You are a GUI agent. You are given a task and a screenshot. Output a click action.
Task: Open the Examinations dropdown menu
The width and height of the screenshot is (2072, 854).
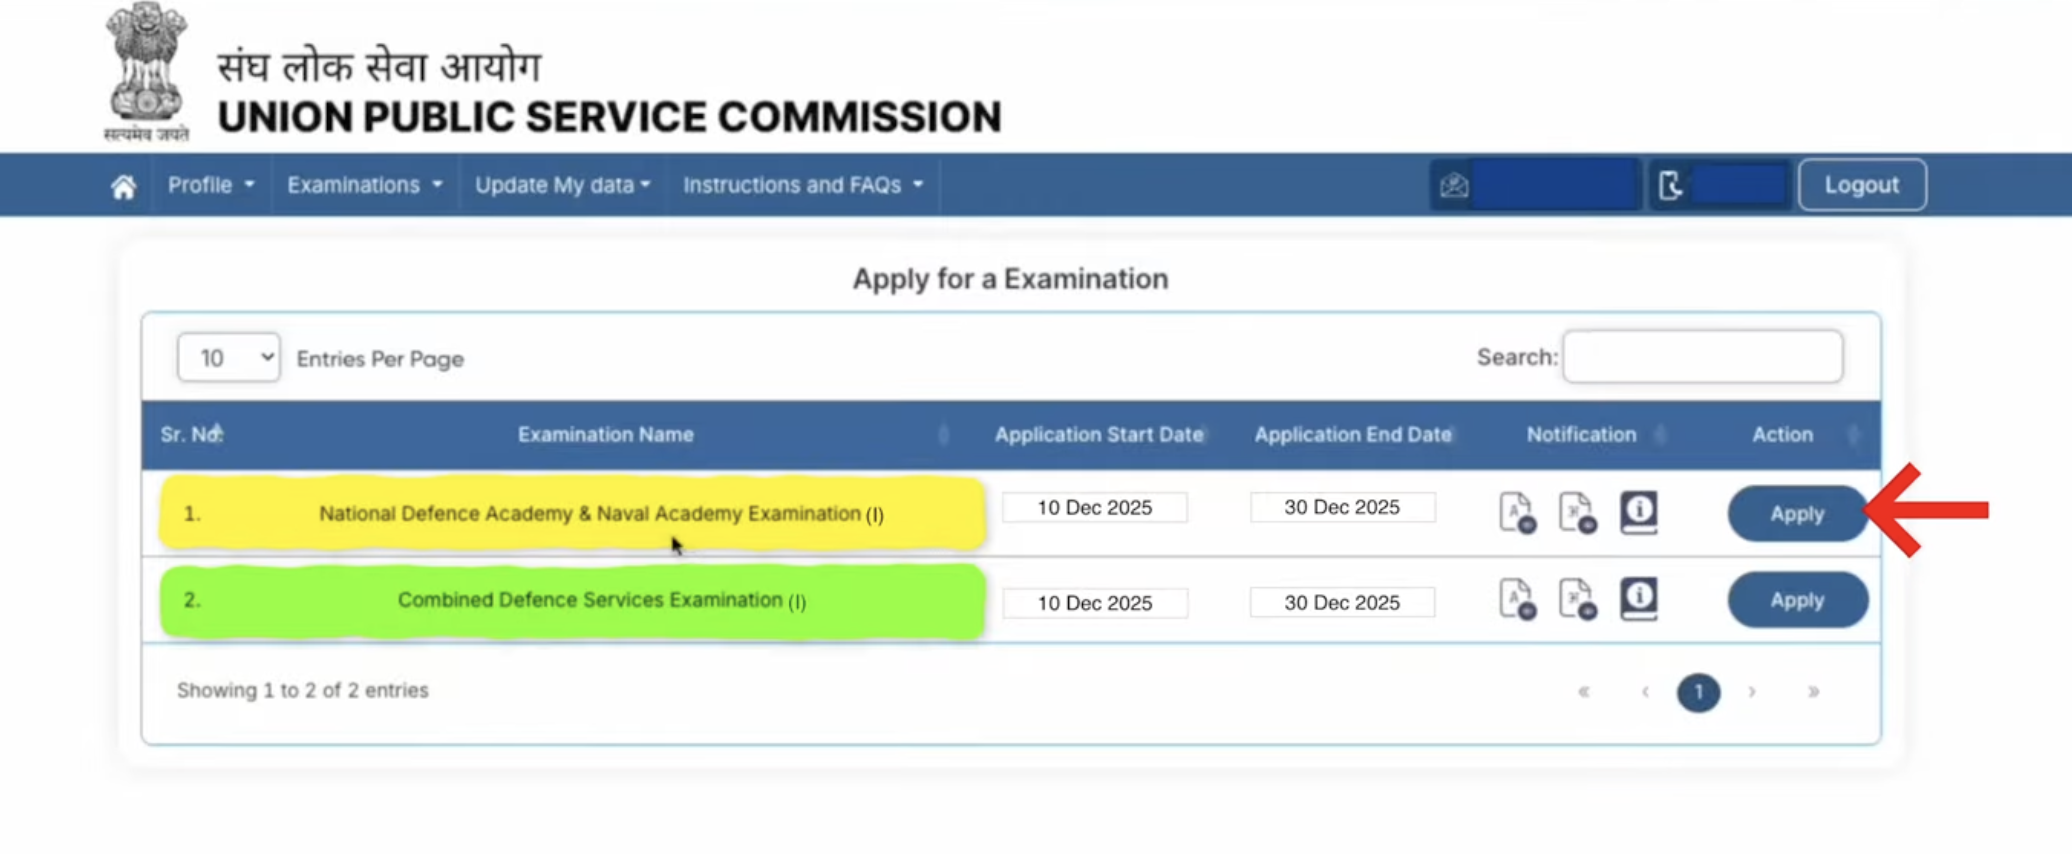[364, 185]
